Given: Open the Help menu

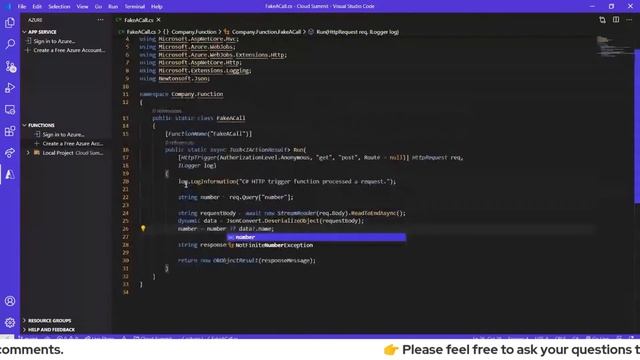Looking at the screenshot, I should 157,6.
